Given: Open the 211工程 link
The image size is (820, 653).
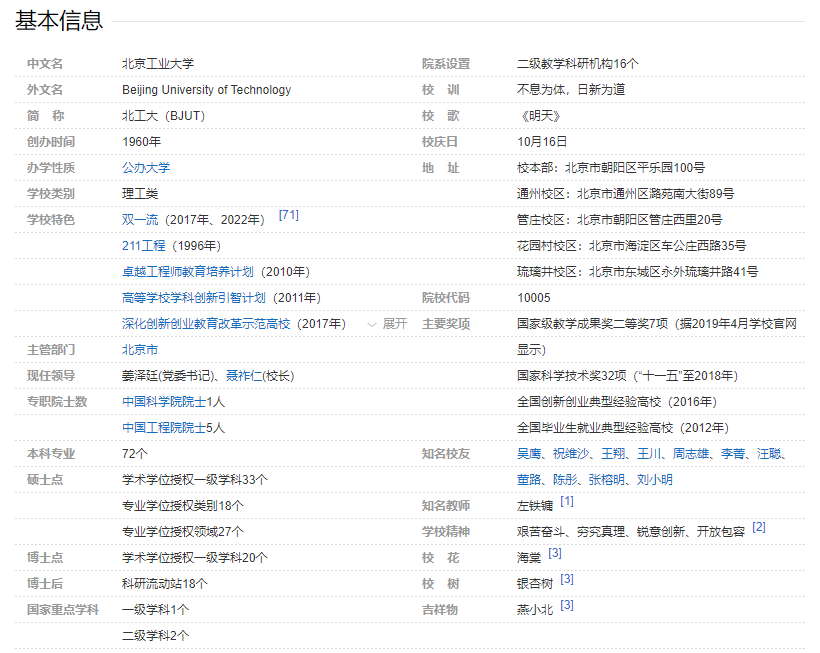Looking at the screenshot, I should coord(143,246).
